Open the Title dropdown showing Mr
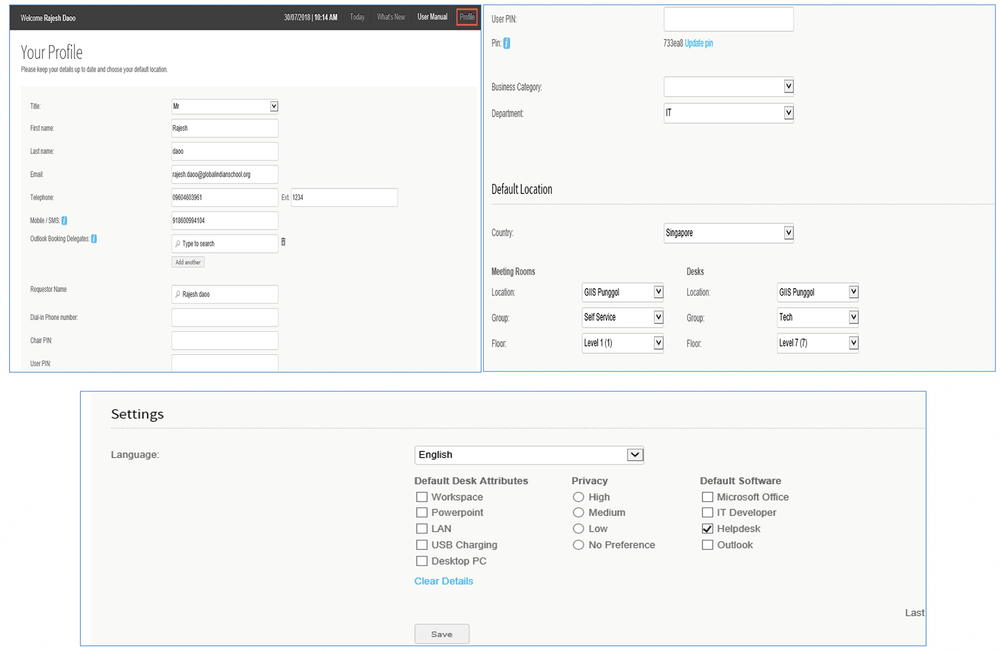The width and height of the screenshot is (1000, 651). [224, 106]
